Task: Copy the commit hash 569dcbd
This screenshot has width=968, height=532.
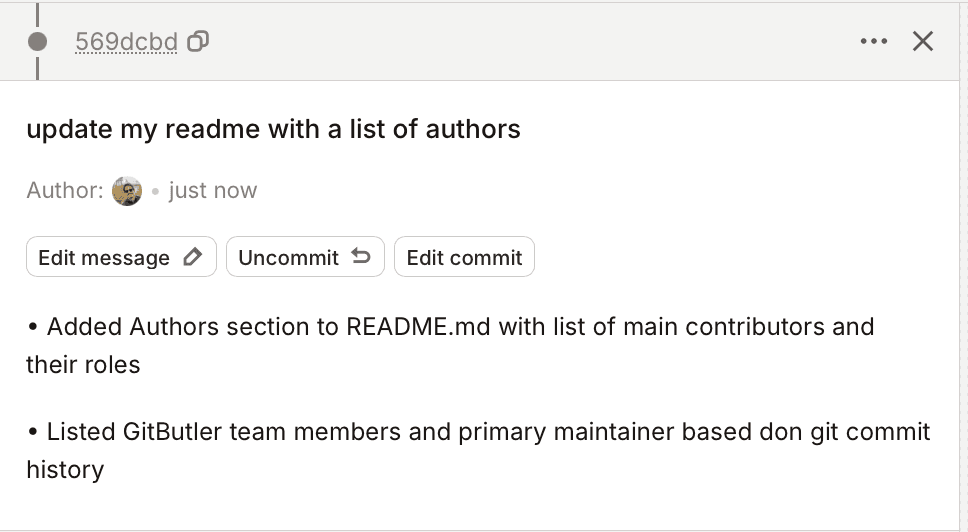Action: 198,41
